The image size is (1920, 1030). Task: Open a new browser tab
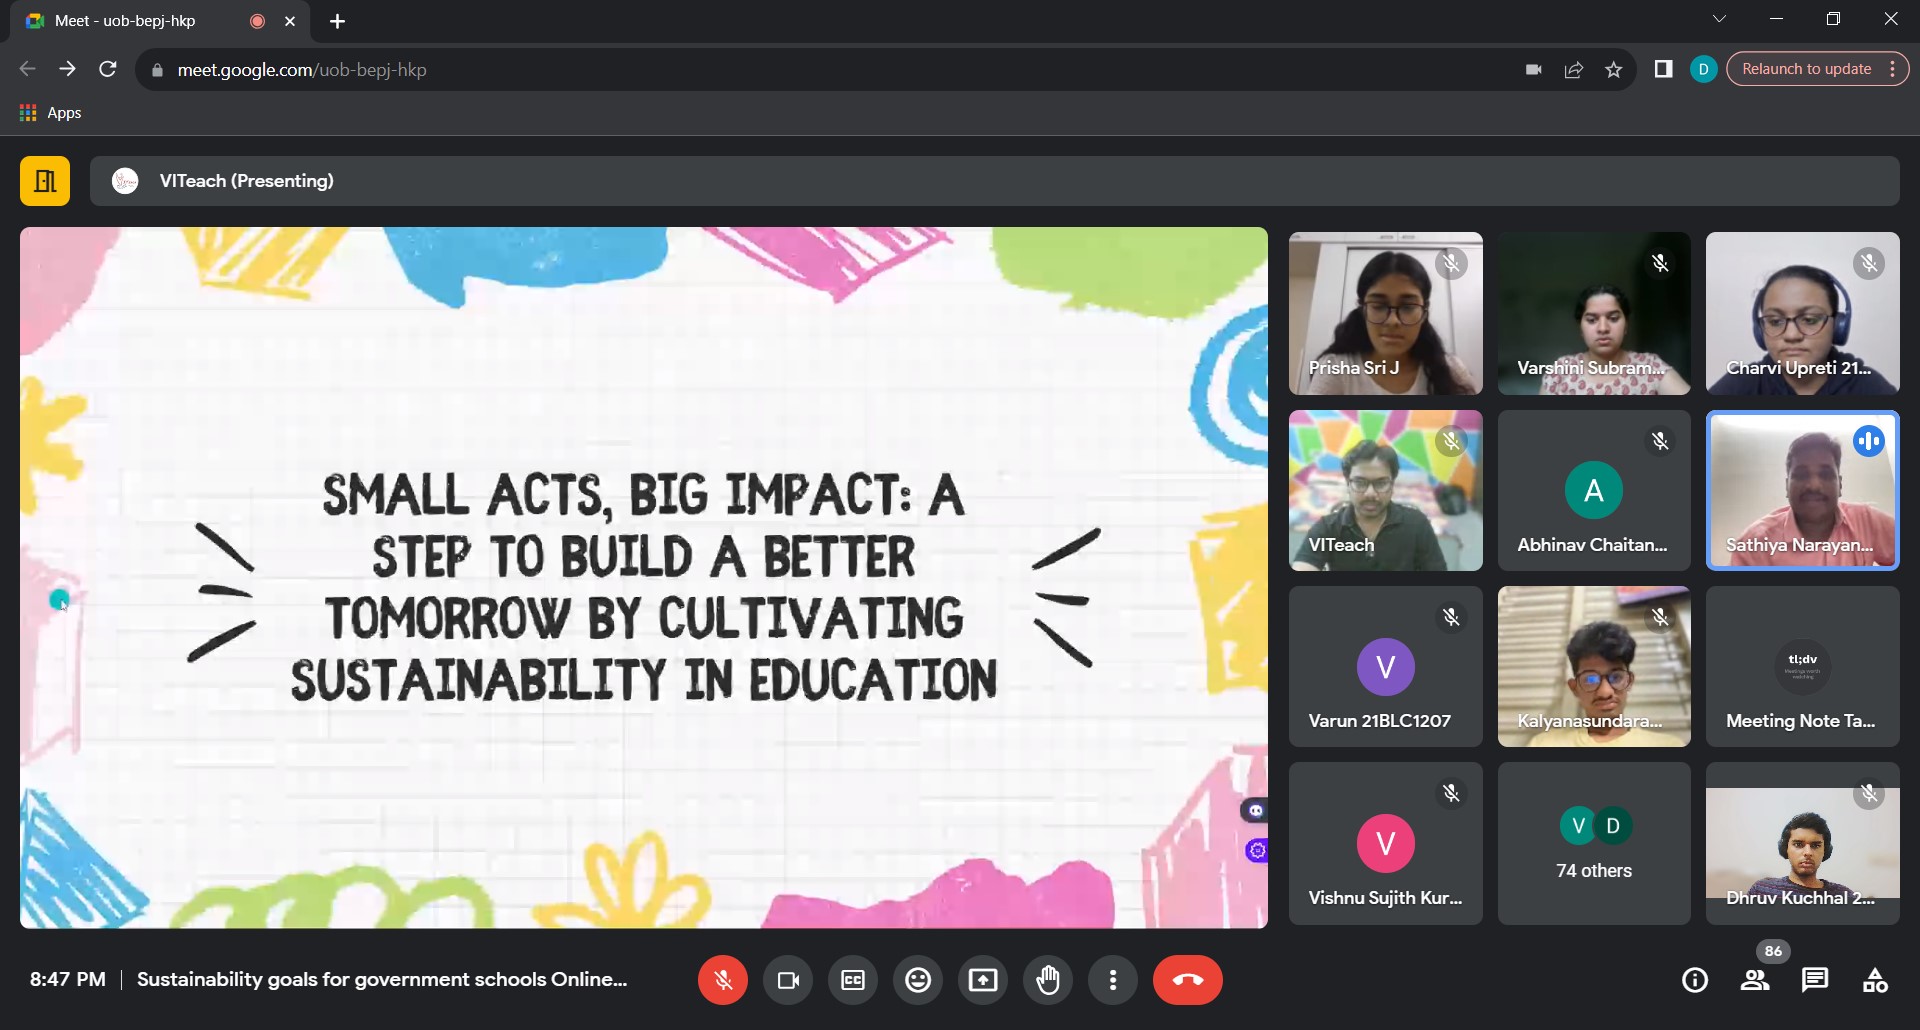(x=338, y=21)
